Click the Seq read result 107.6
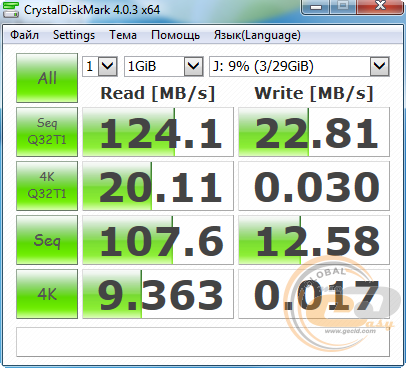Image resolution: width=406 pixels, height=368 pixels. point(158,240)
